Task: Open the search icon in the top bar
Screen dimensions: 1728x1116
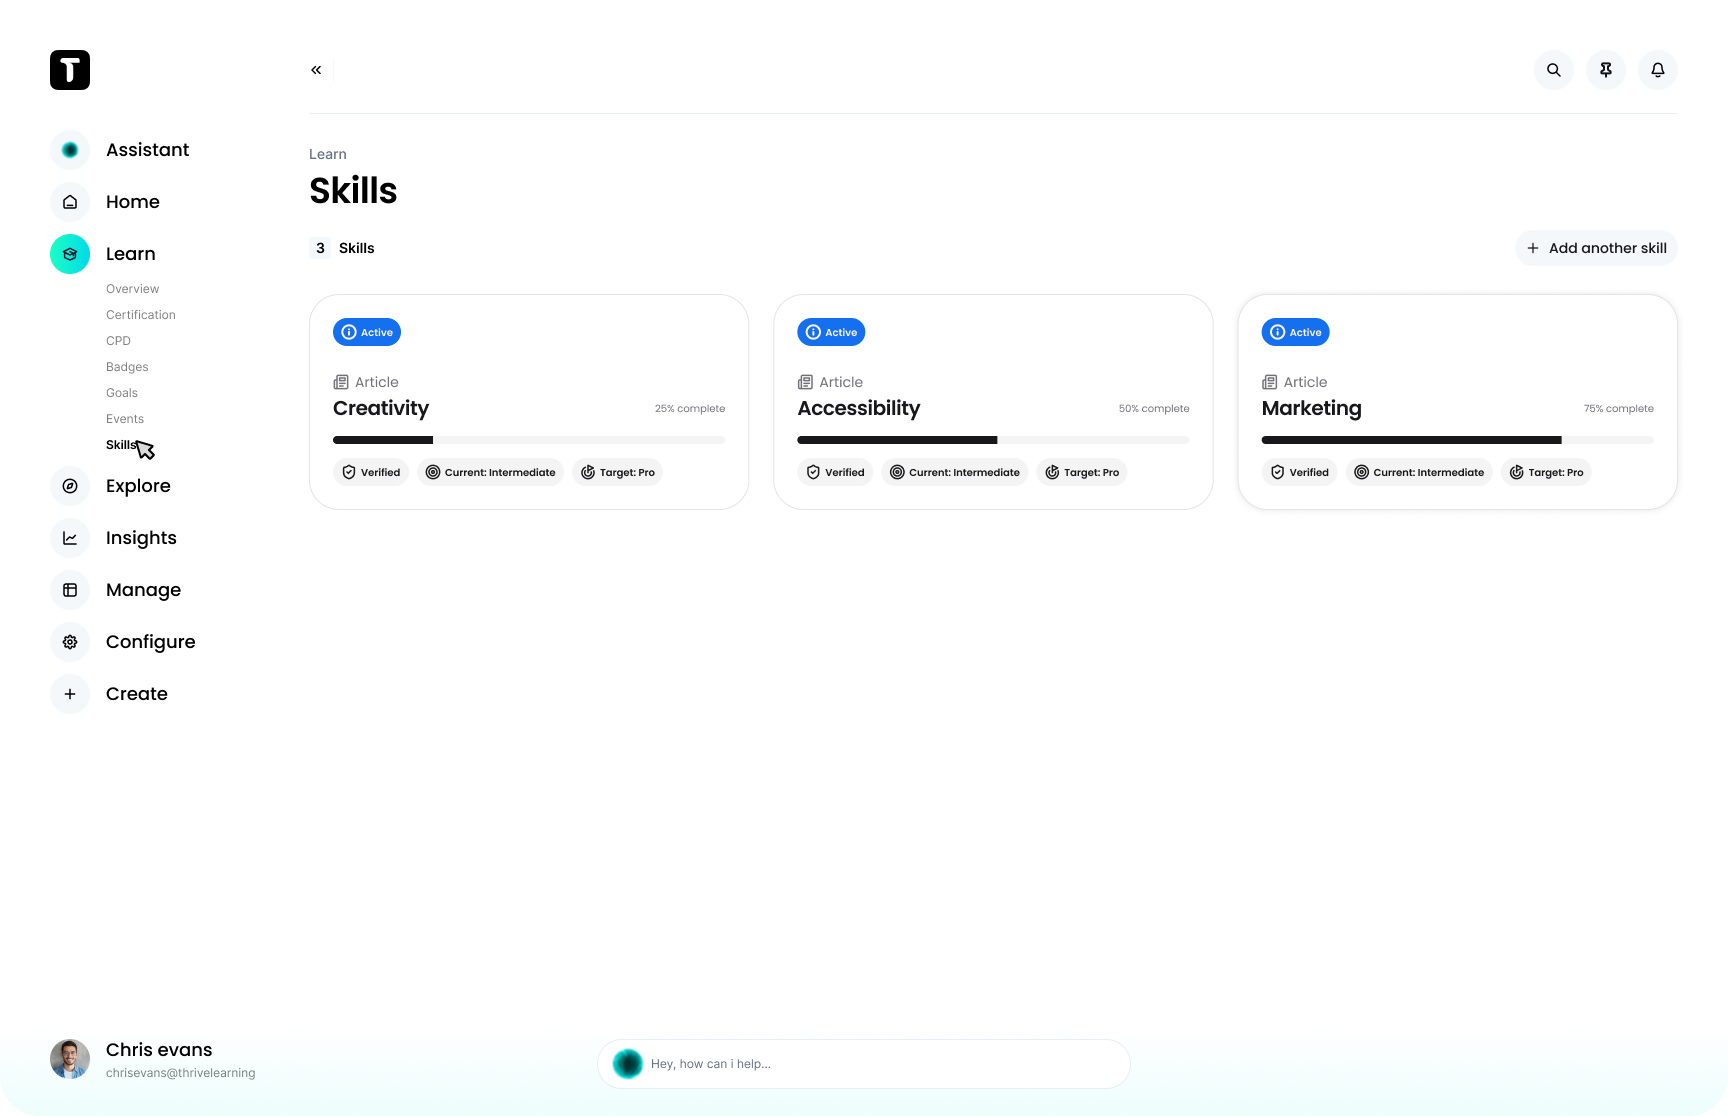Action: pyautogui.click(x=1553, y=70)
